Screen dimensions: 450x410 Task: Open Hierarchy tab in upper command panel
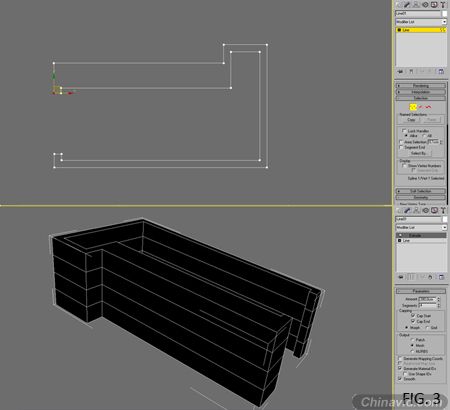tap(416, 4)
